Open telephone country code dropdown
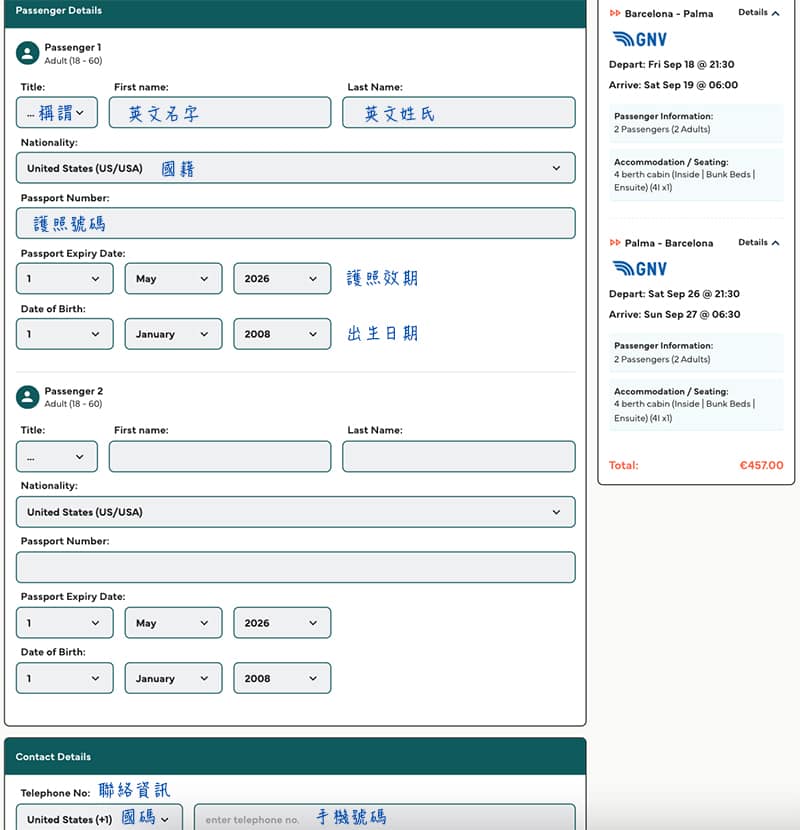800x830 pixels. point(99,818)
